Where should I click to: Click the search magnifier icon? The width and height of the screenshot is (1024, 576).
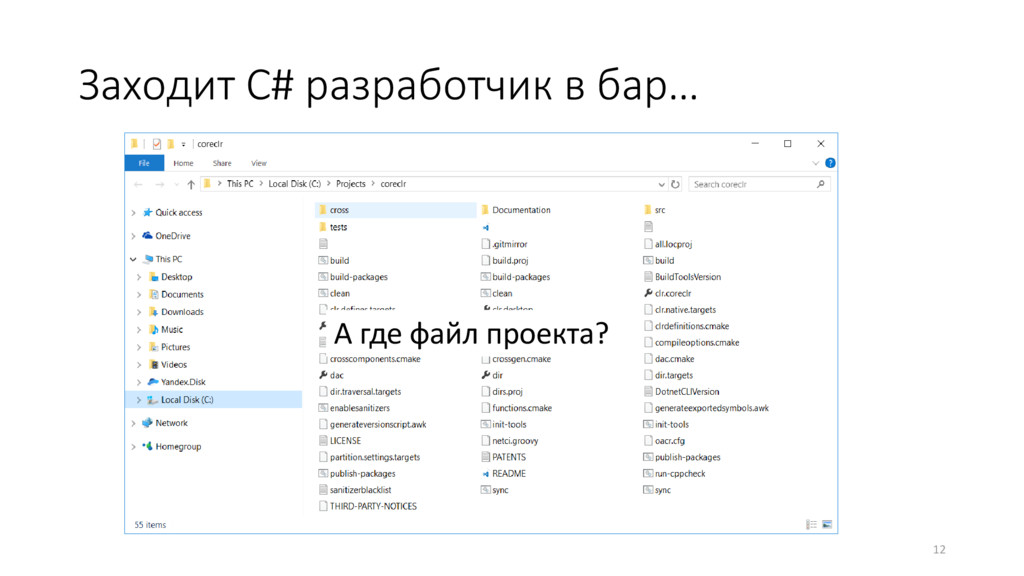pos(820,184)
